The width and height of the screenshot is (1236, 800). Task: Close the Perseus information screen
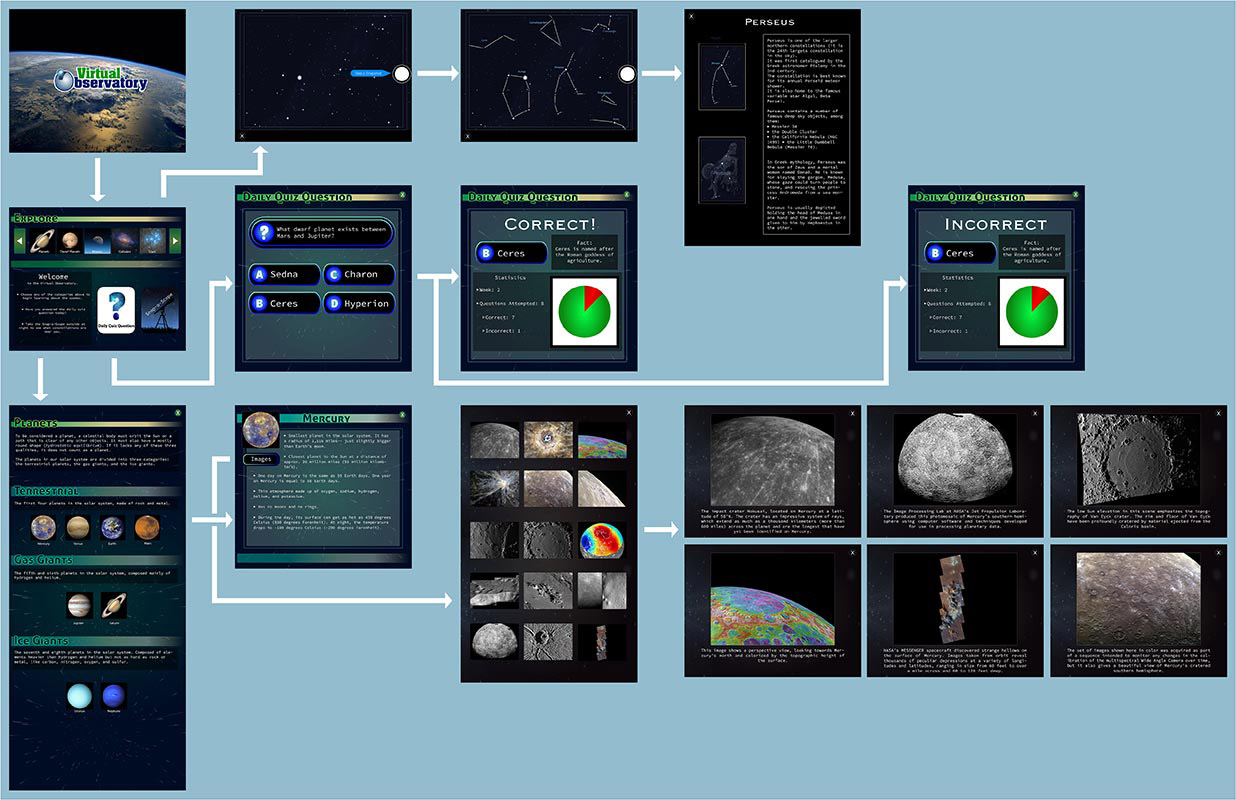[689, 15]
